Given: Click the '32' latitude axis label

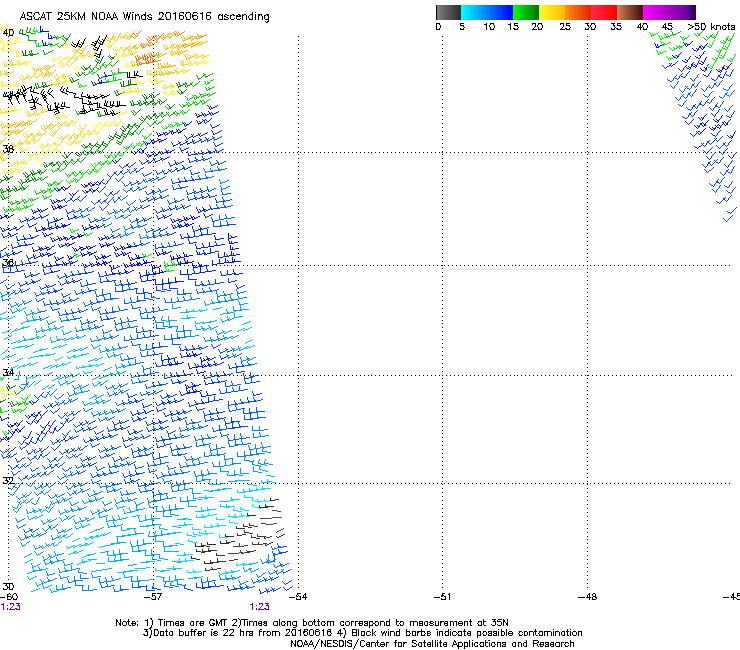Looking at the screenshot, I should coord(8,481).
